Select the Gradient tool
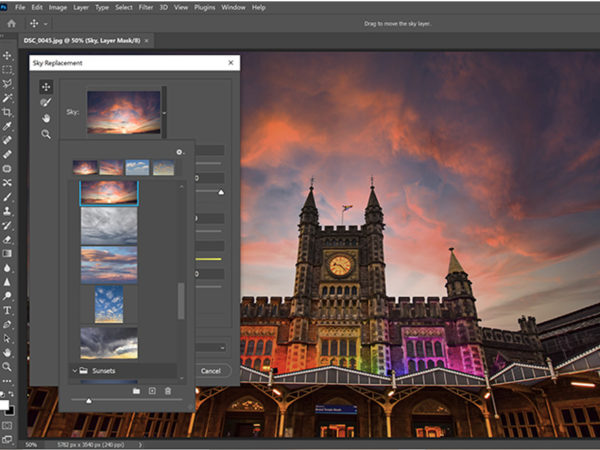Screen dimensions: 600x450 (7, 253)
